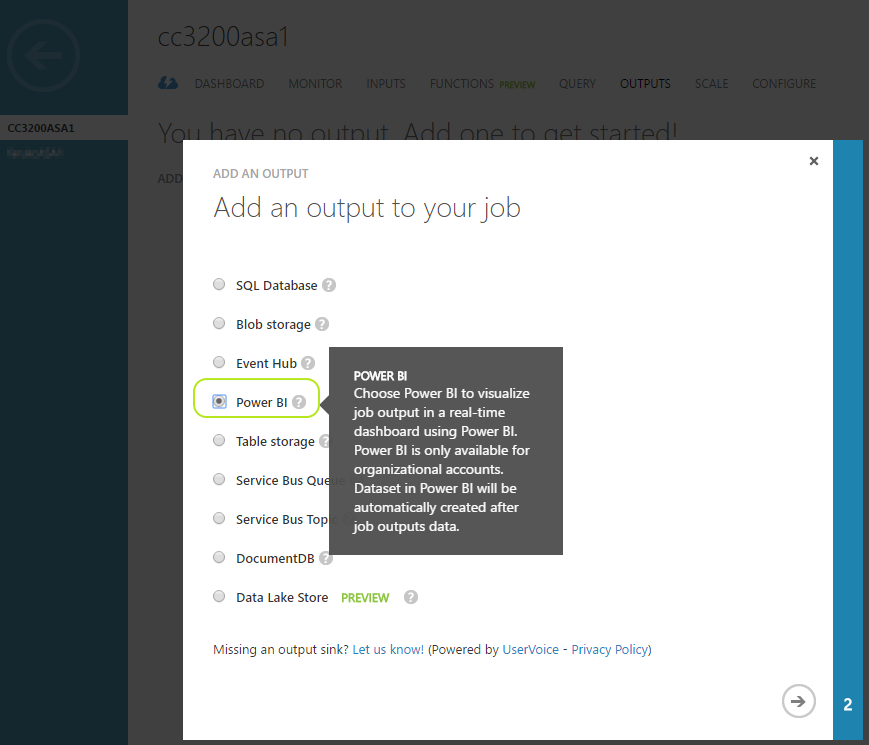The width and height of the screenshot is (869, 745).
Task: Open the Outputs tab
Action: 645,84
